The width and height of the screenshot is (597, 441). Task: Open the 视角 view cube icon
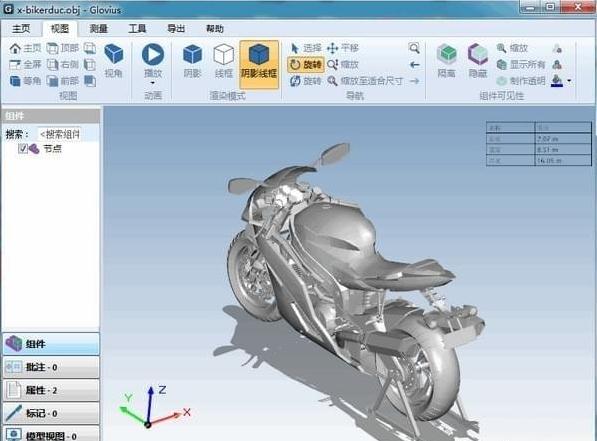[113, 61]
